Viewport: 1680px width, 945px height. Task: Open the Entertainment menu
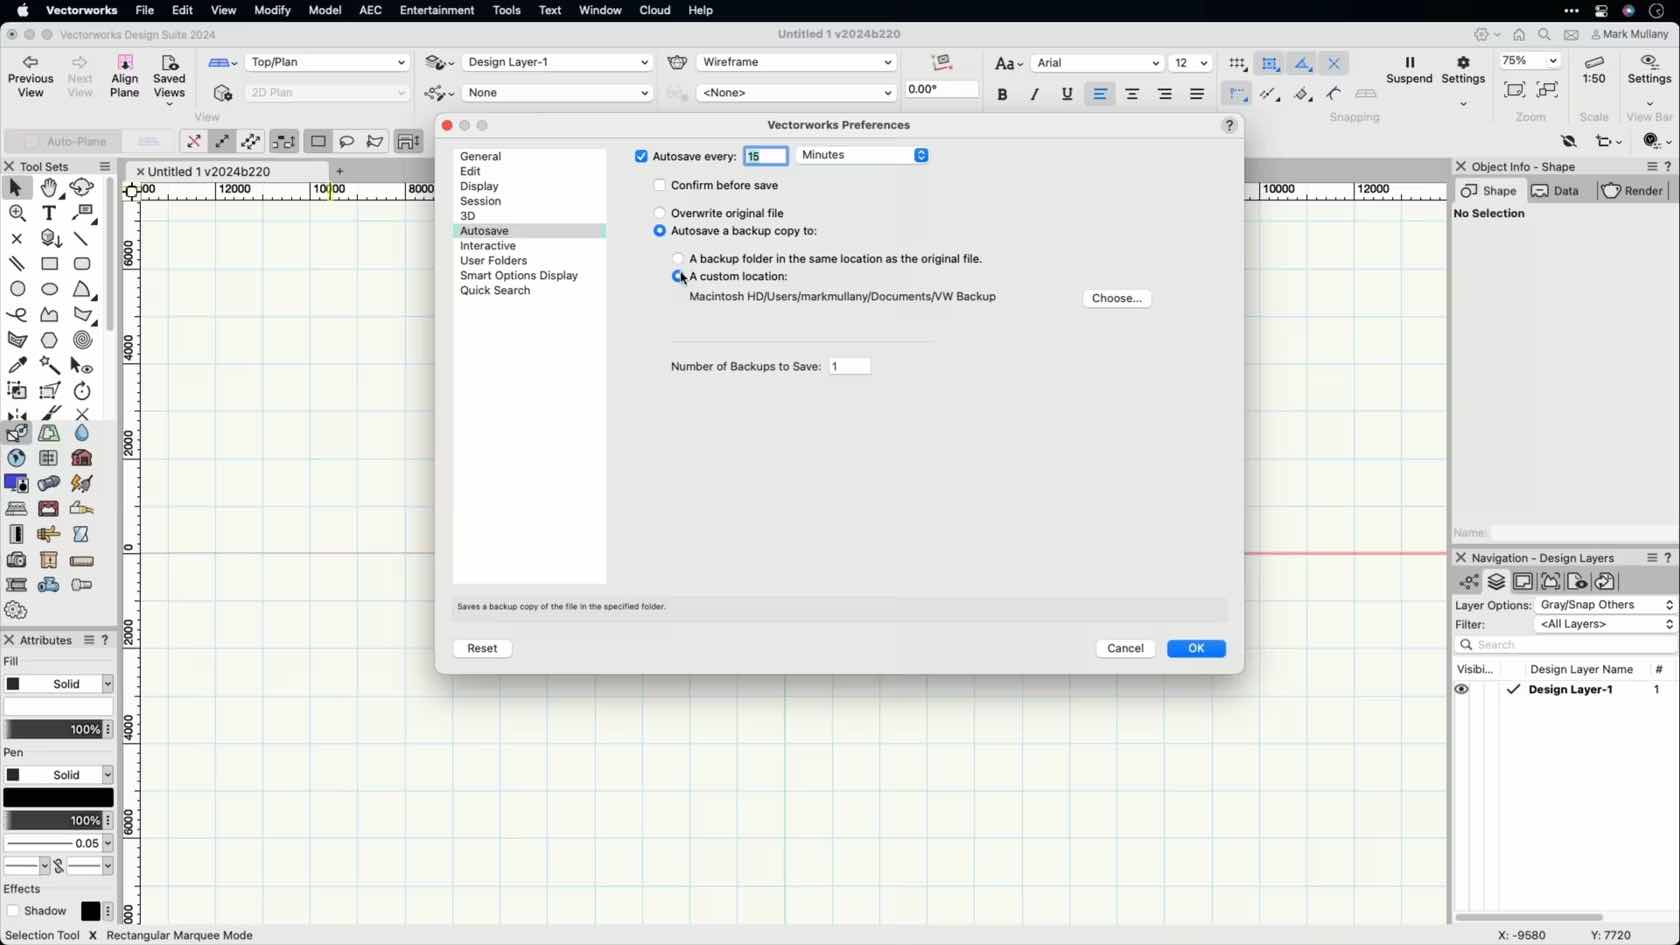[437, 10]
